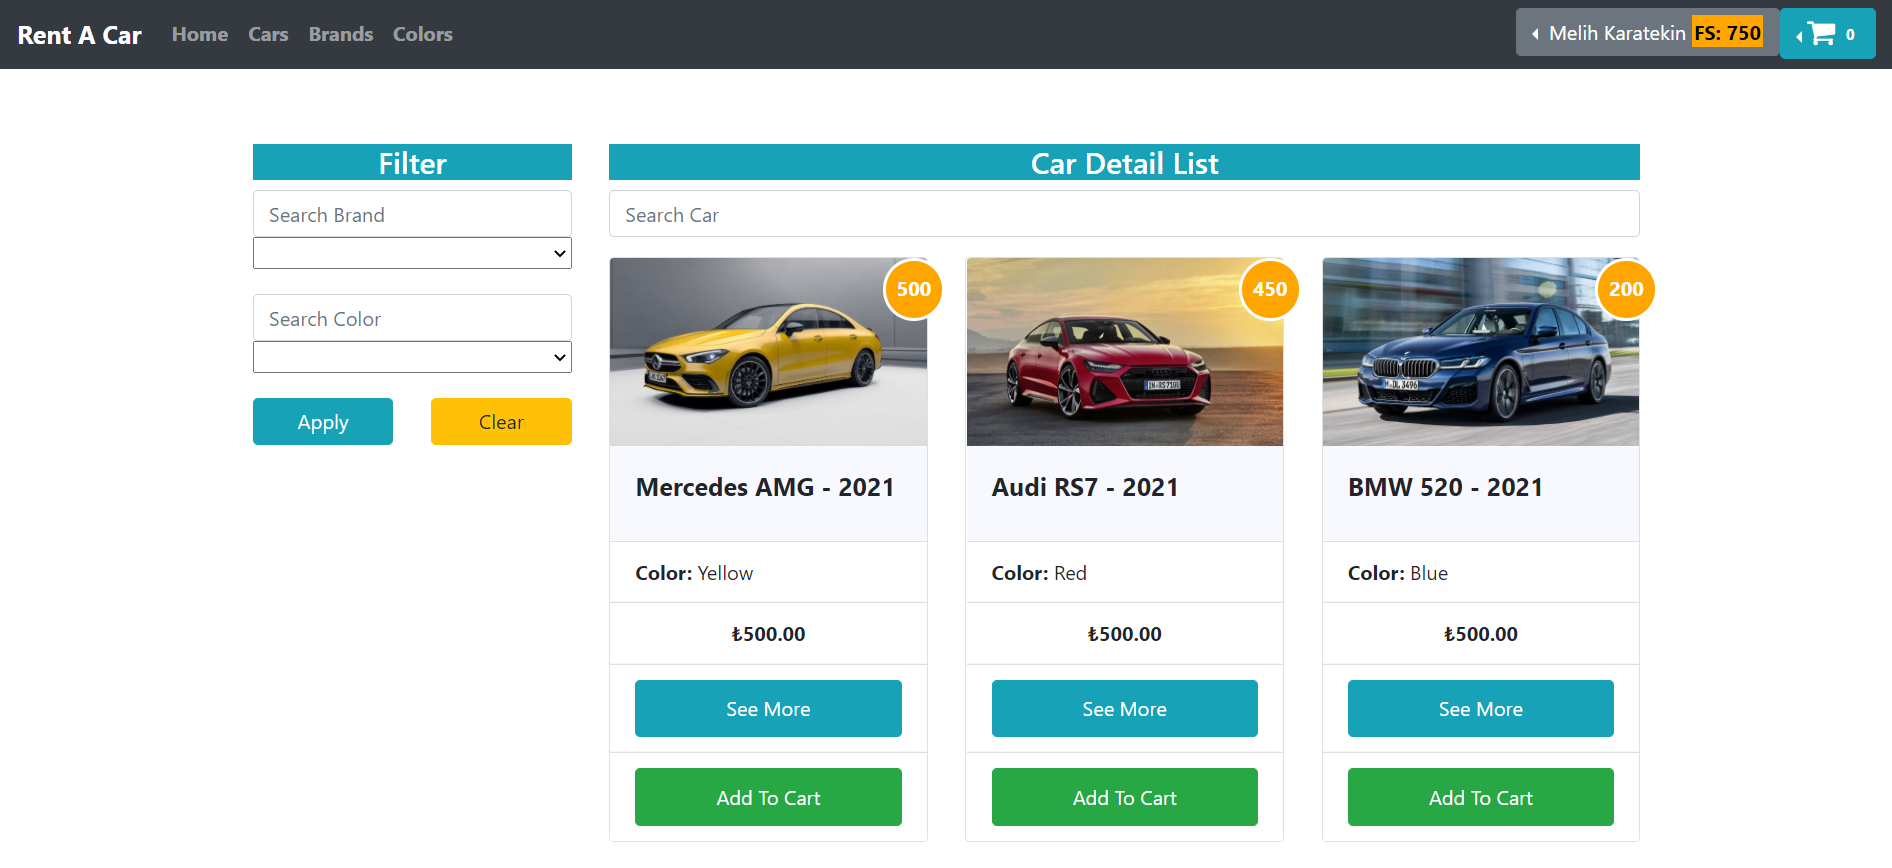Click the 200 badge on BMW card
This screenshot has width=1892, height=868.
pos(1626,289)
